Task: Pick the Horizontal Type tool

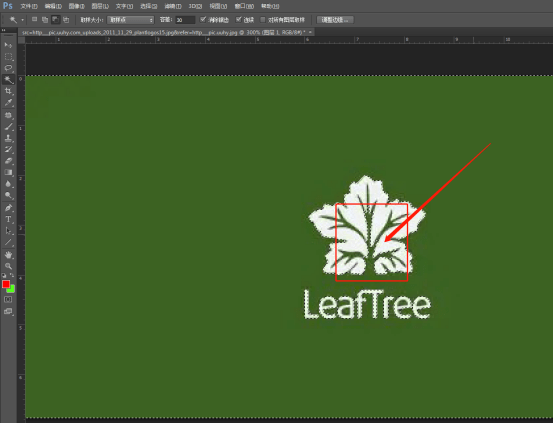Action: pos(8,219)
